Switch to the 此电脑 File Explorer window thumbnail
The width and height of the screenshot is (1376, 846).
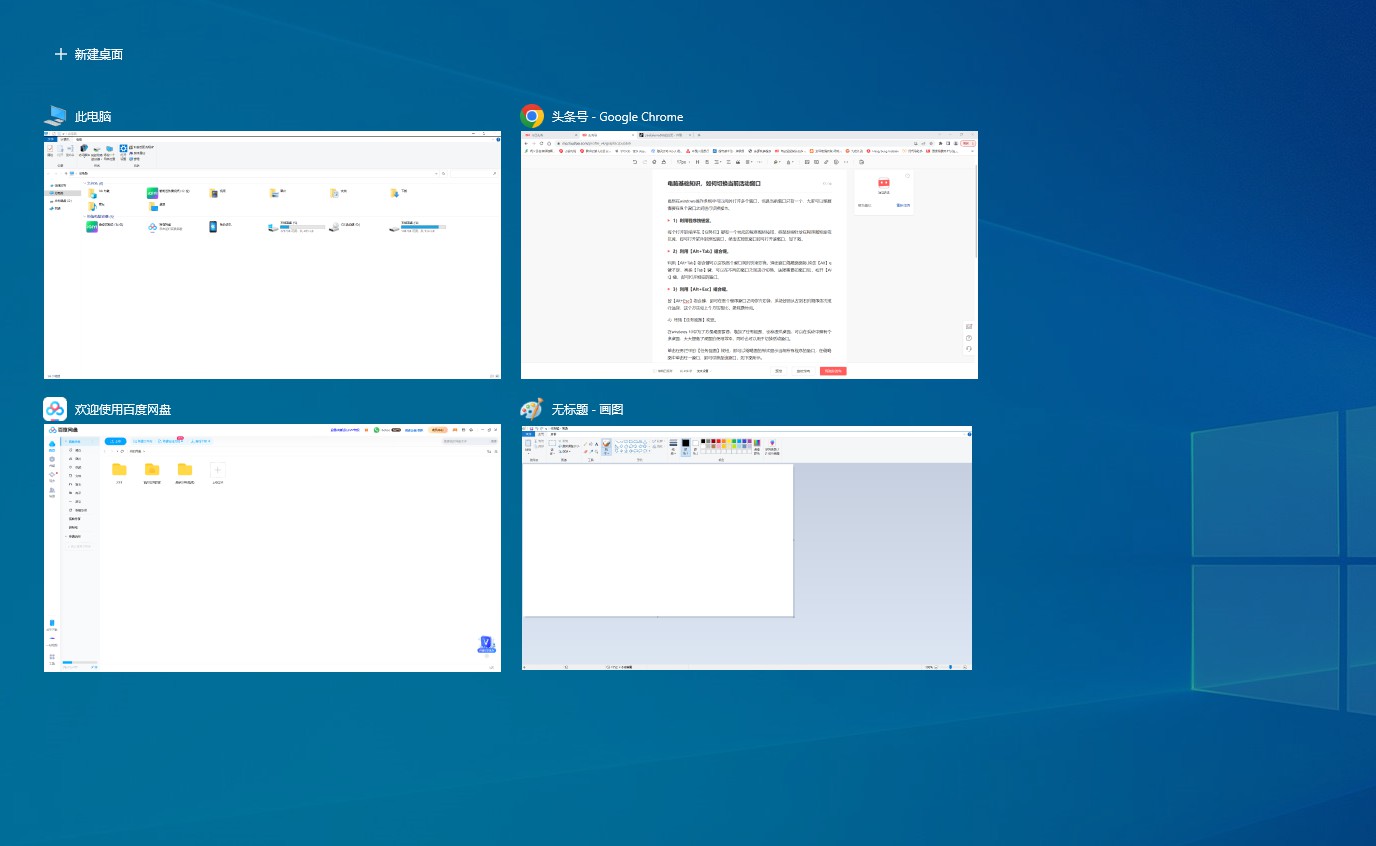(272, 254)
